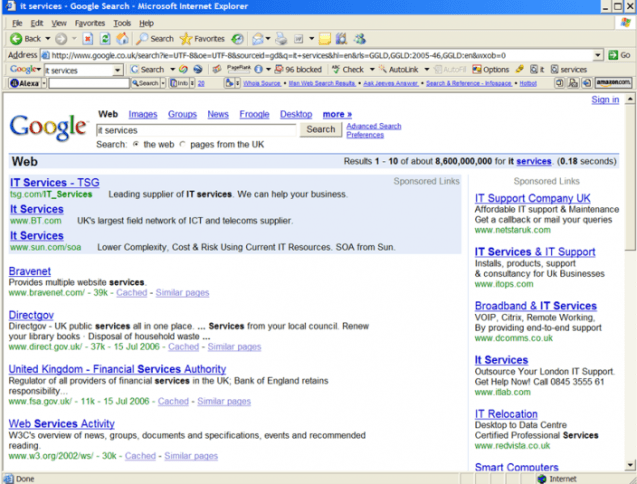
Task: Open the yellow Discuss note icon
Action: pyautogui.click(x=325, y=39)
